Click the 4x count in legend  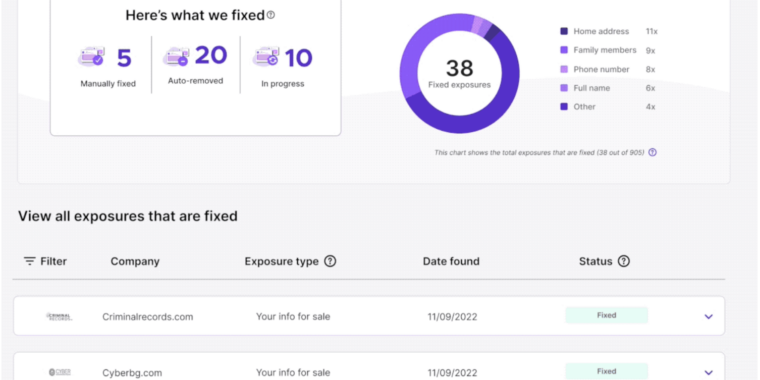[x=650, y=107]
